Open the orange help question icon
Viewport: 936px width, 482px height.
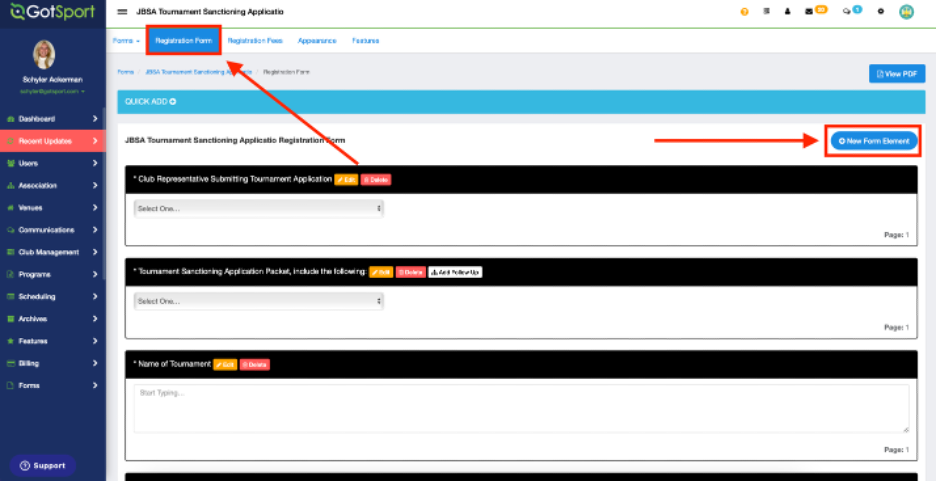[x=744, y=12]
